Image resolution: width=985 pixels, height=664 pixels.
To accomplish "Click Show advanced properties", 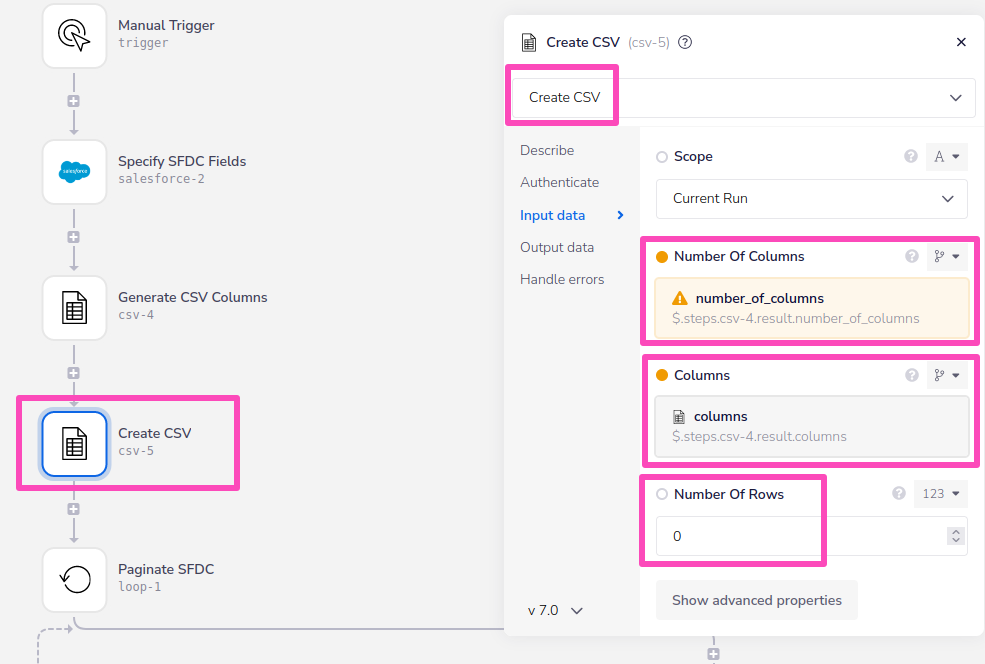I will tap(757, 600).
